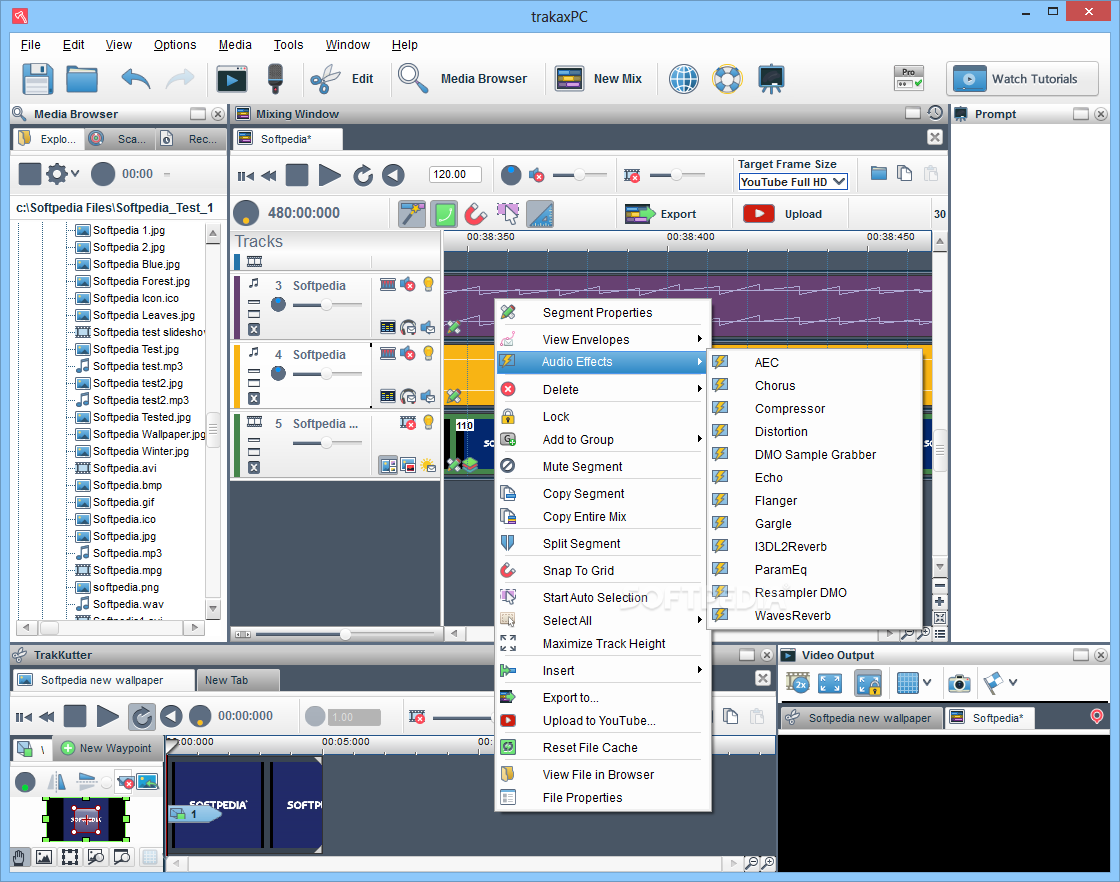Click the Watch Tutorials button
Screen dimensions: 1120x882
pyautogui.click(x=1022, y=79)
